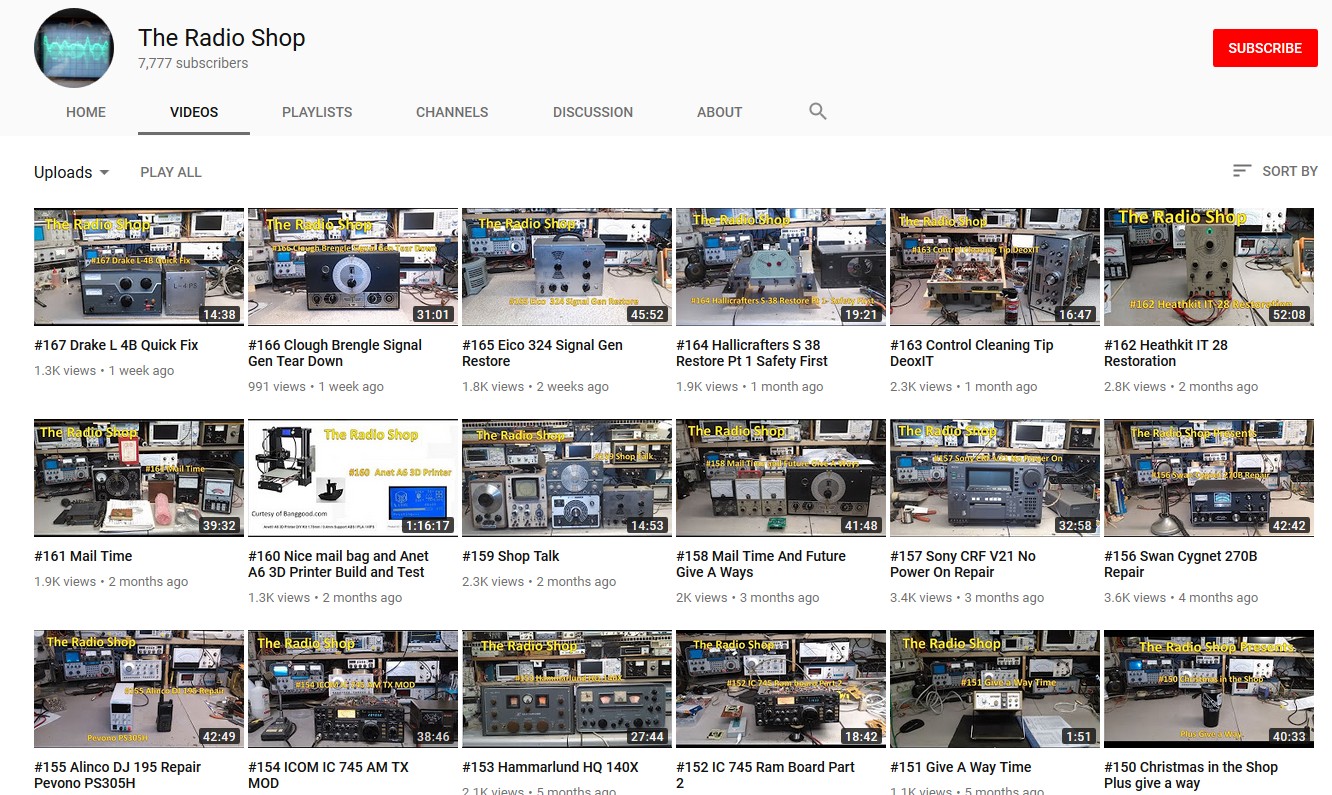The width and height of the screenshot is (1332, 795).
Task: Click The Radio Shop channel avatar
Action: tap(74, 48)
